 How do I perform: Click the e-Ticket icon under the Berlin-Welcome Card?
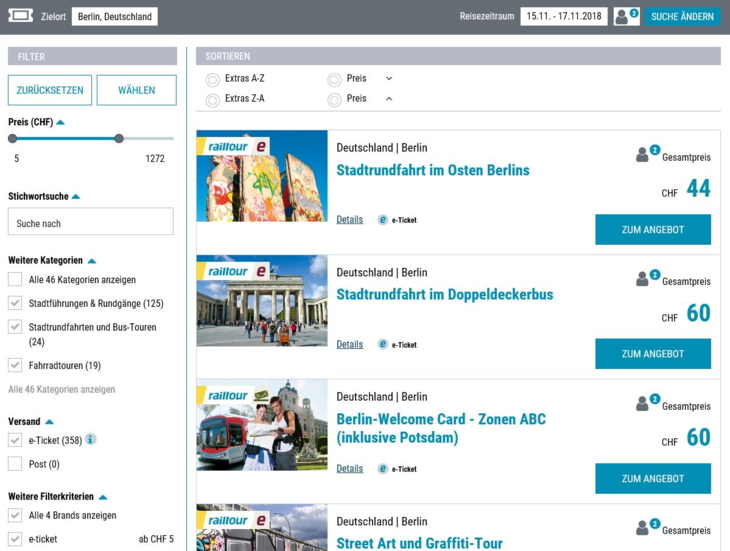pos(382,469)
